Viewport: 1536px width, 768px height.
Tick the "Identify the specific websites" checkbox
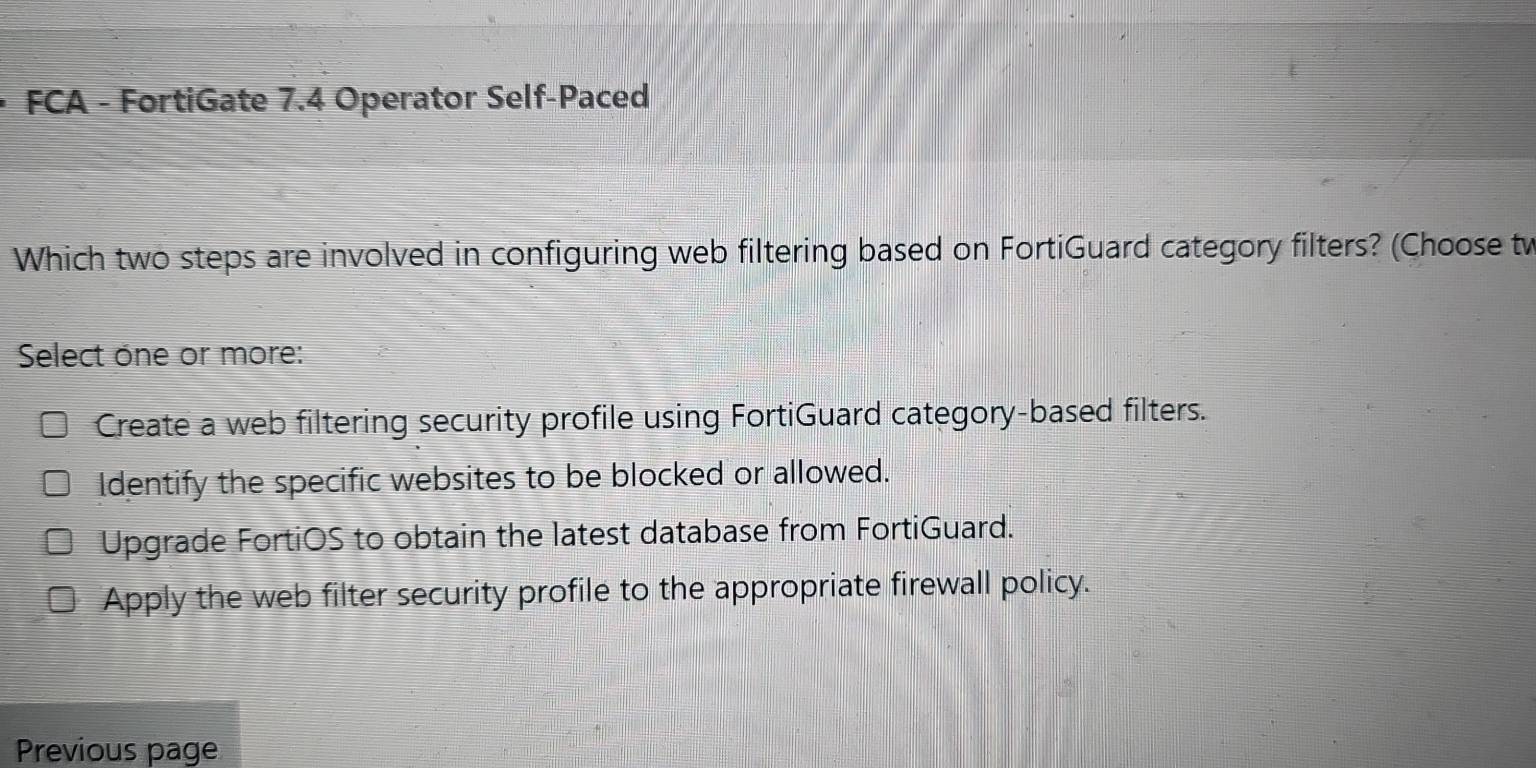click(x=57, y=486)
